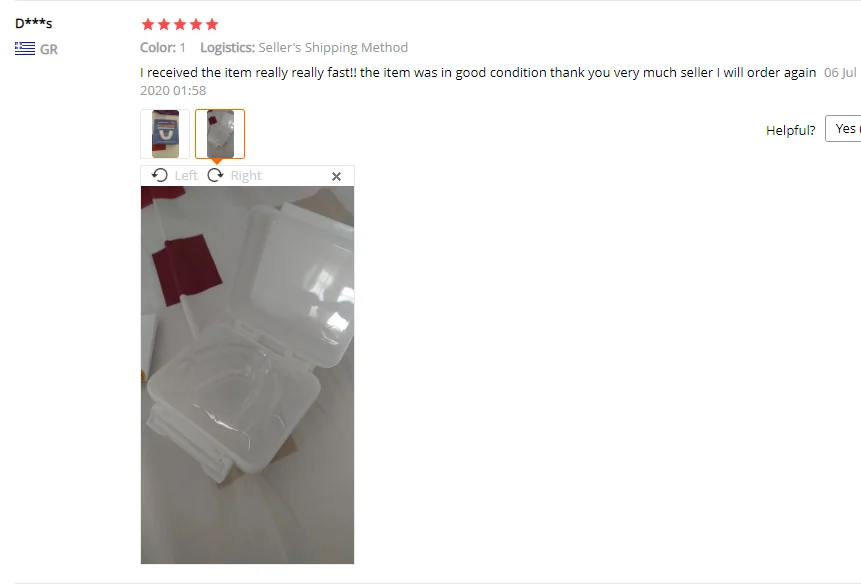Click the enlarged plastic case photo
The image size is (861, 586).
[247, 375]
